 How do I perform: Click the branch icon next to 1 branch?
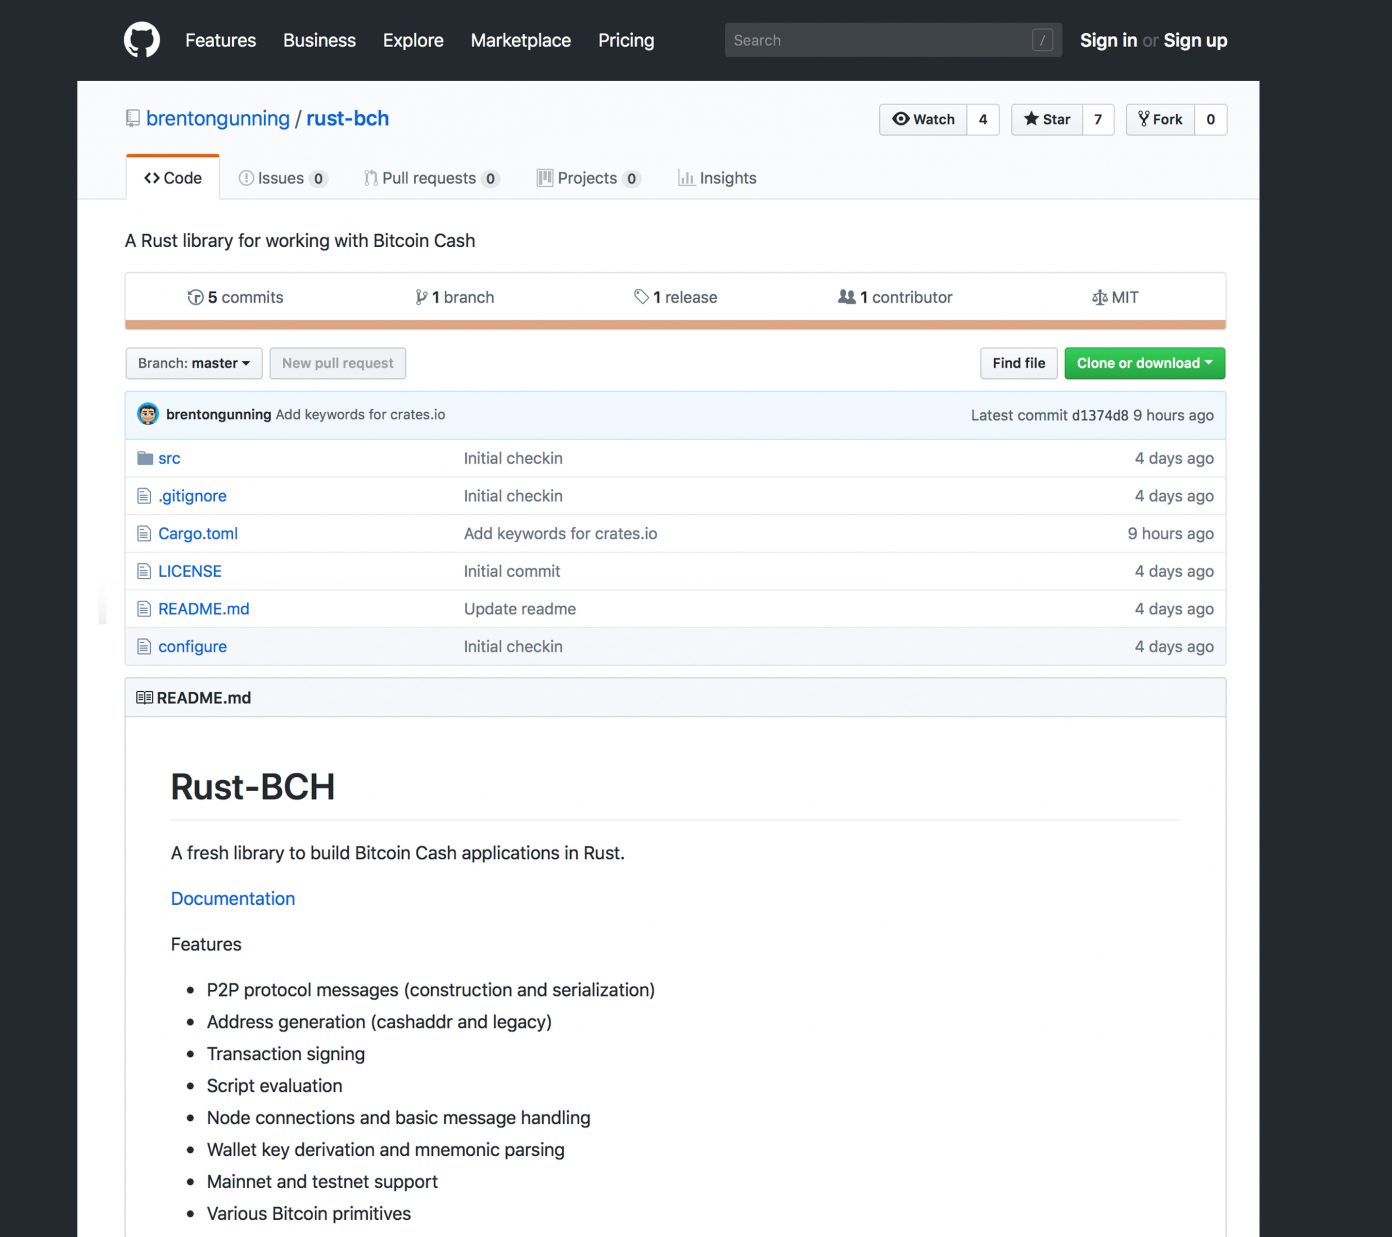pyautogui.click(x=421, y=297)
